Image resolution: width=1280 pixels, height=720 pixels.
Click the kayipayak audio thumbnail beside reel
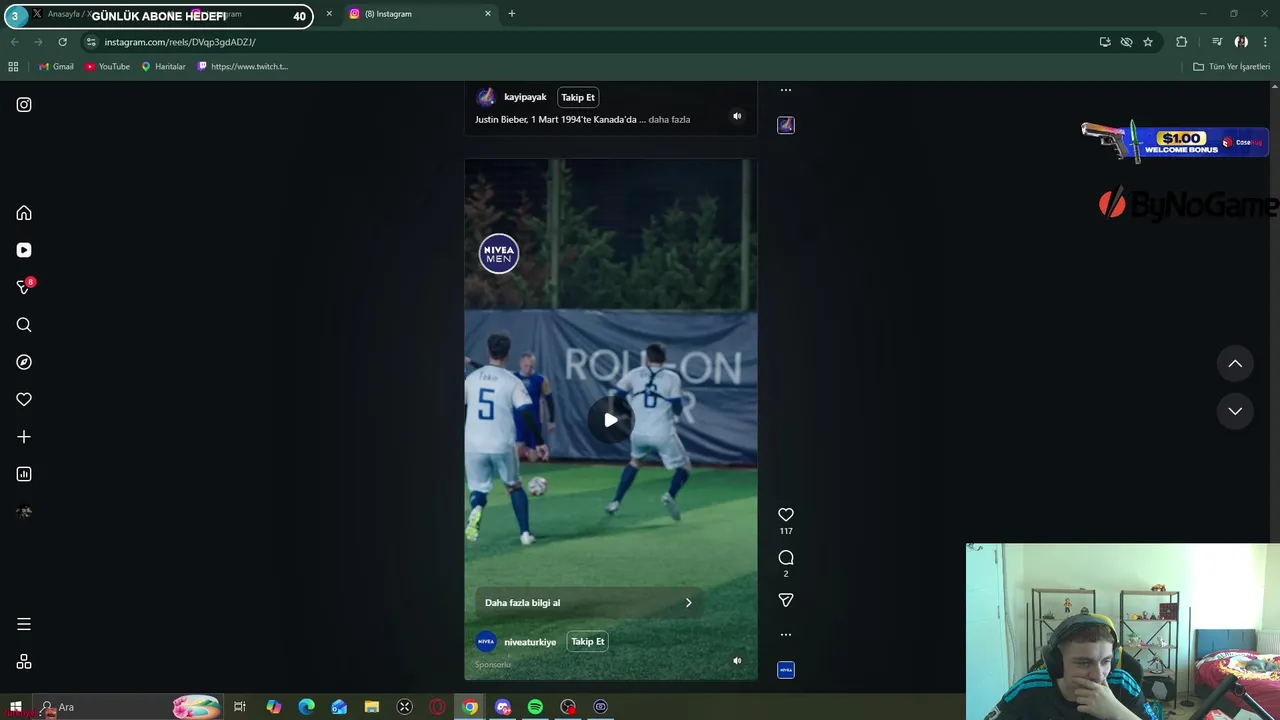click(786, 125)
